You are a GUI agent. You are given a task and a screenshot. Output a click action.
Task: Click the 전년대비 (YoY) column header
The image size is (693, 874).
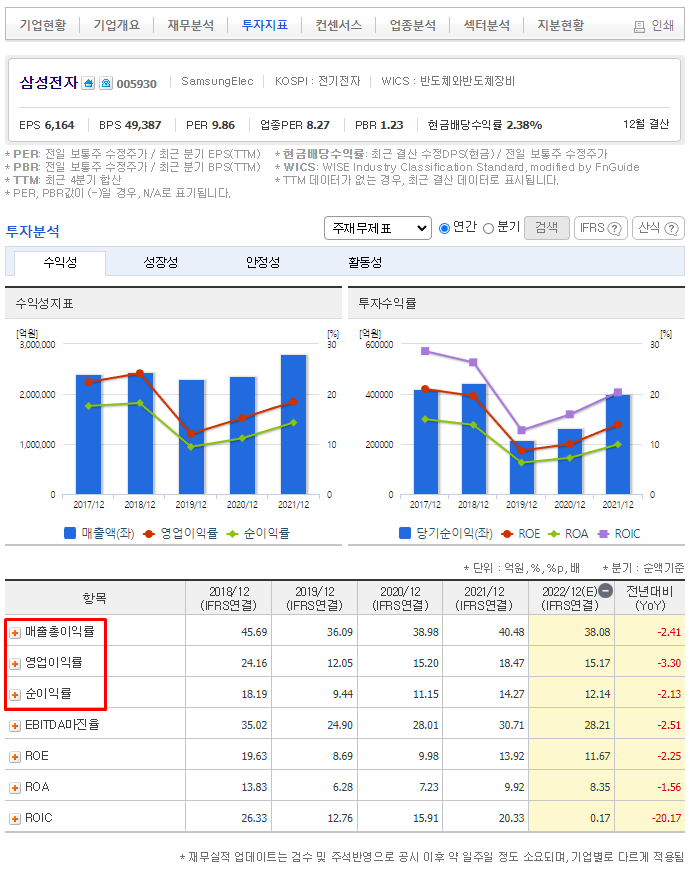650,598
